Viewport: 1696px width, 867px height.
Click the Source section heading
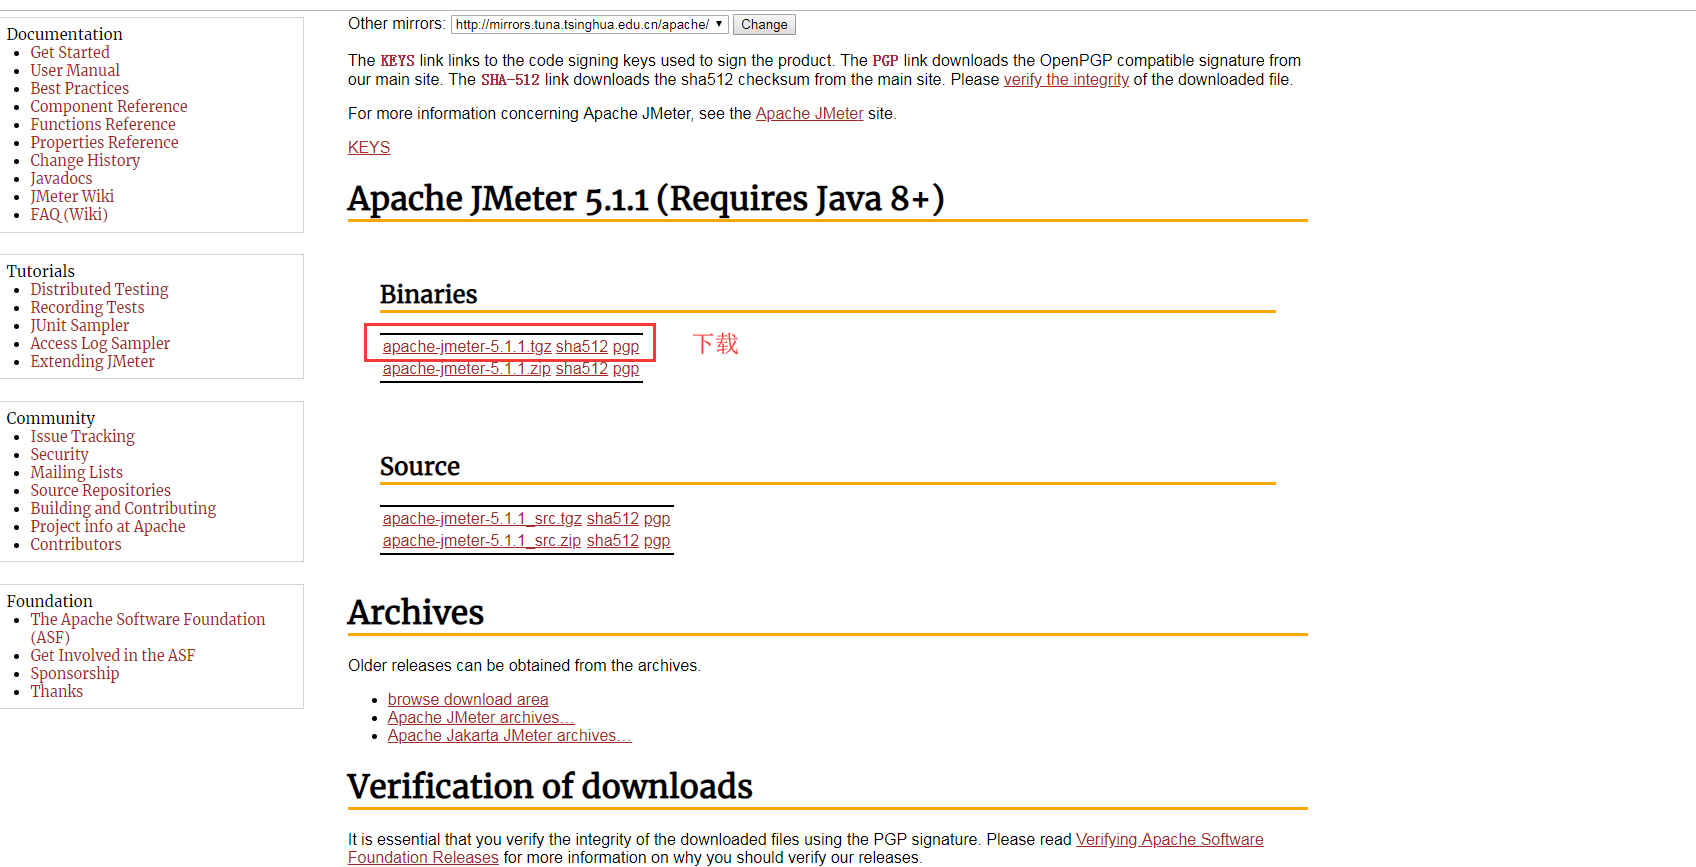click(420, 466)
